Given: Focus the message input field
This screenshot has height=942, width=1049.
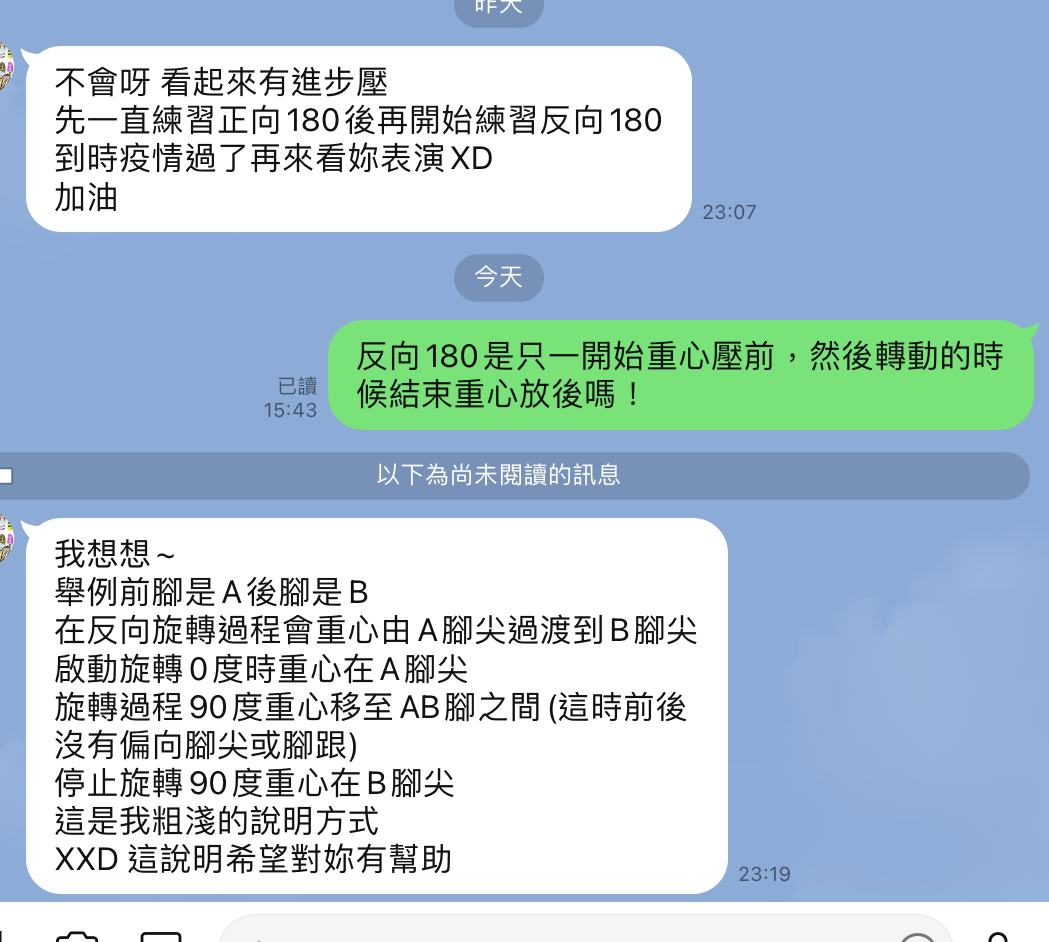Looking at the screenshot, I should click(585, 930).
